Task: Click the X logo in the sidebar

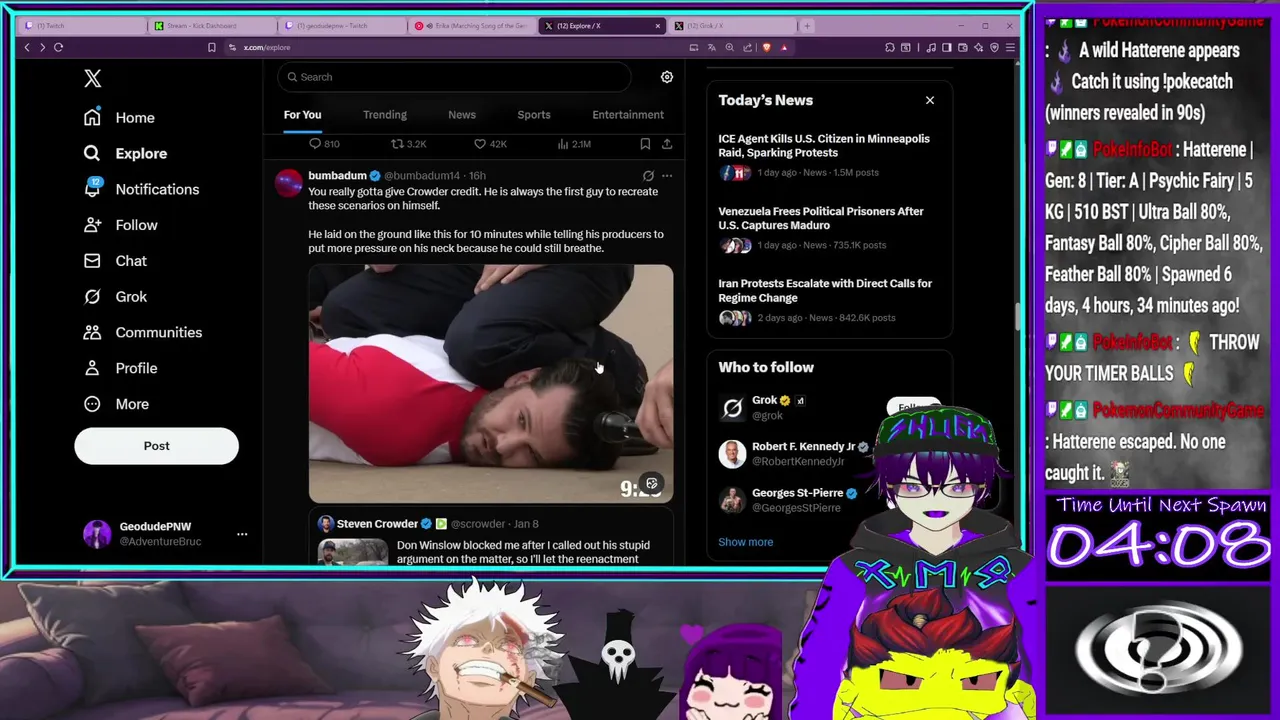Action: tap(92, 78)
